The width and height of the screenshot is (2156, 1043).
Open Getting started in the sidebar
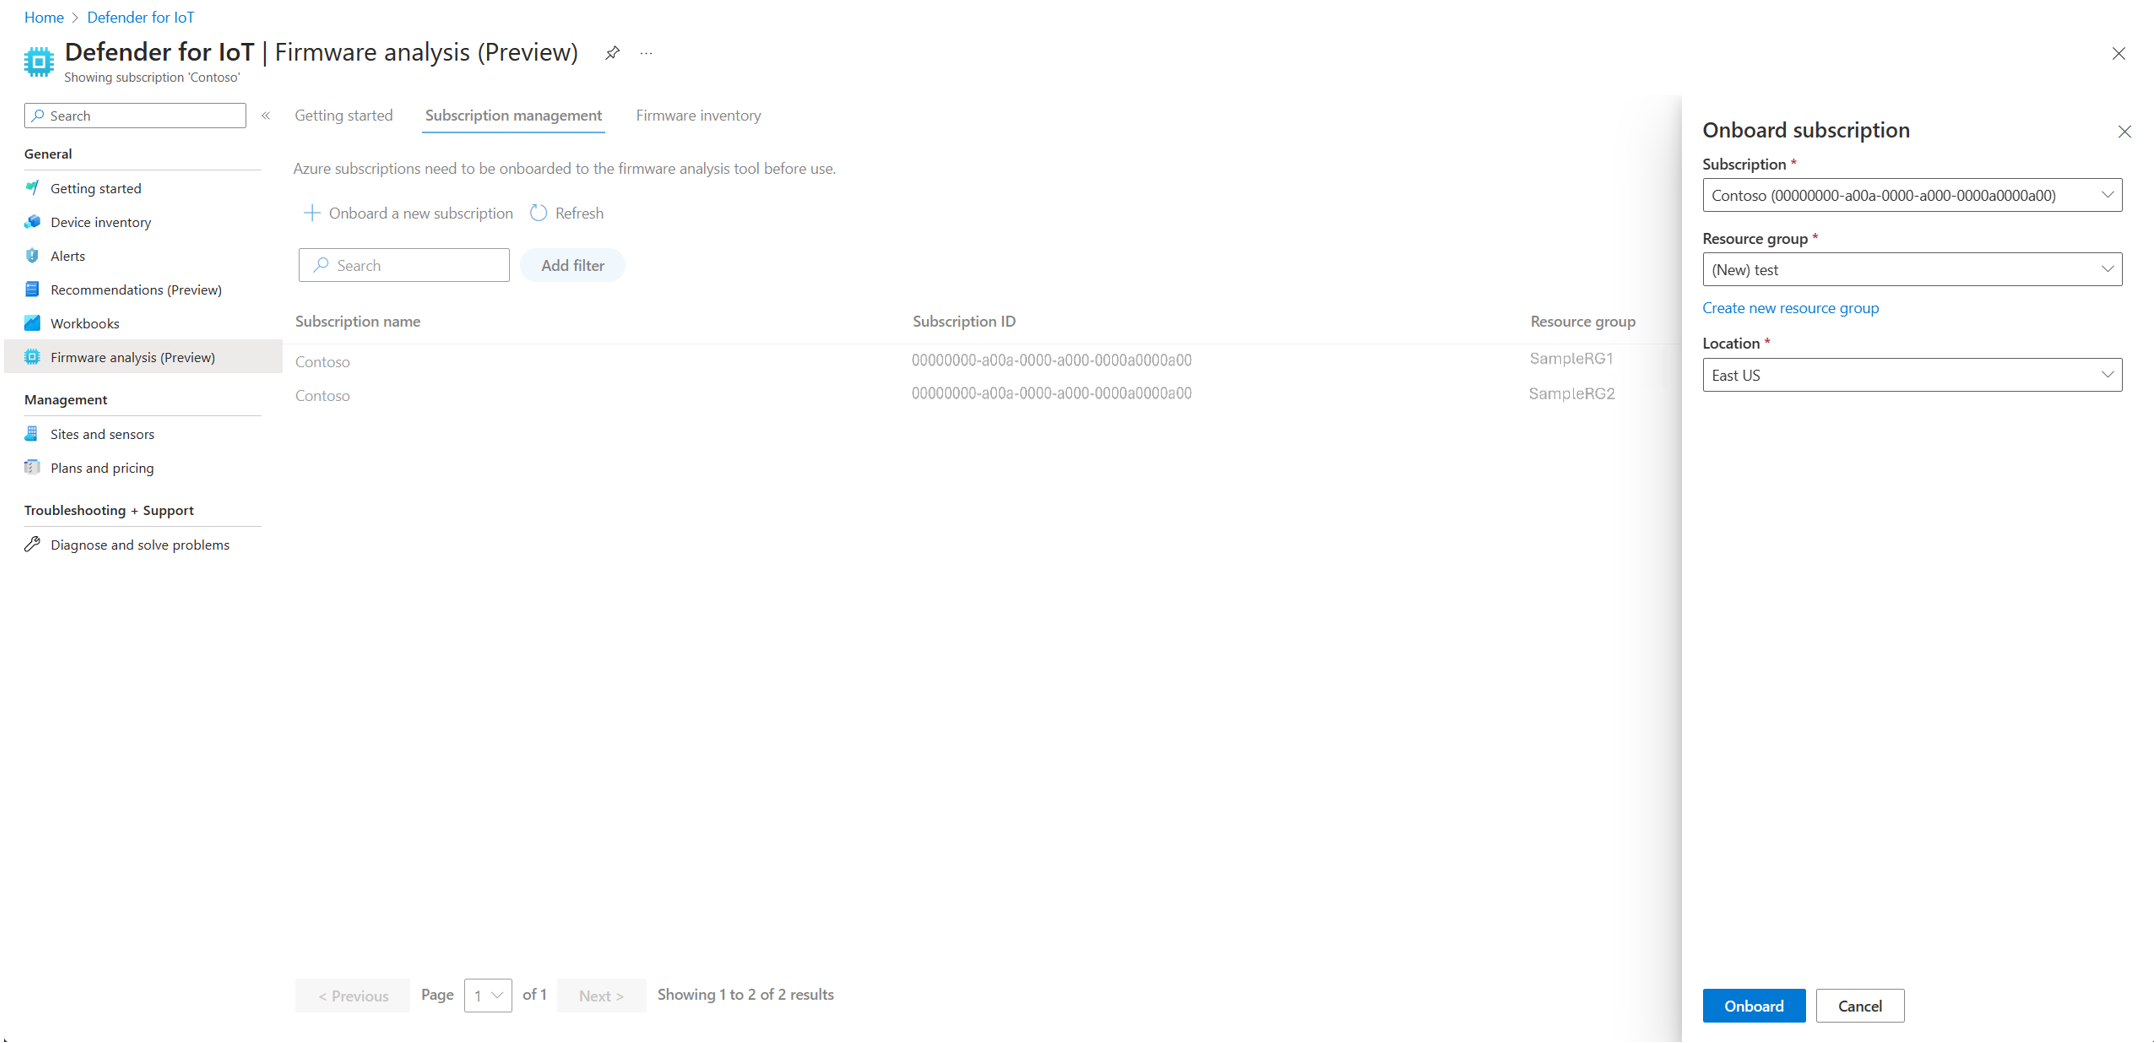click(96, 188)
